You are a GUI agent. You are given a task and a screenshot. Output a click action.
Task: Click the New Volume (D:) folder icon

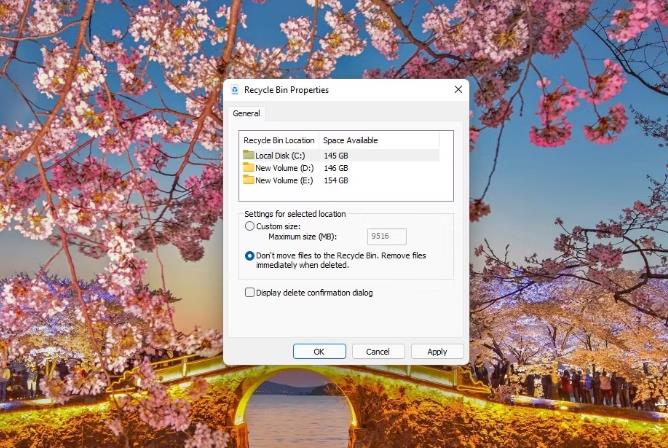pos(248,167)
